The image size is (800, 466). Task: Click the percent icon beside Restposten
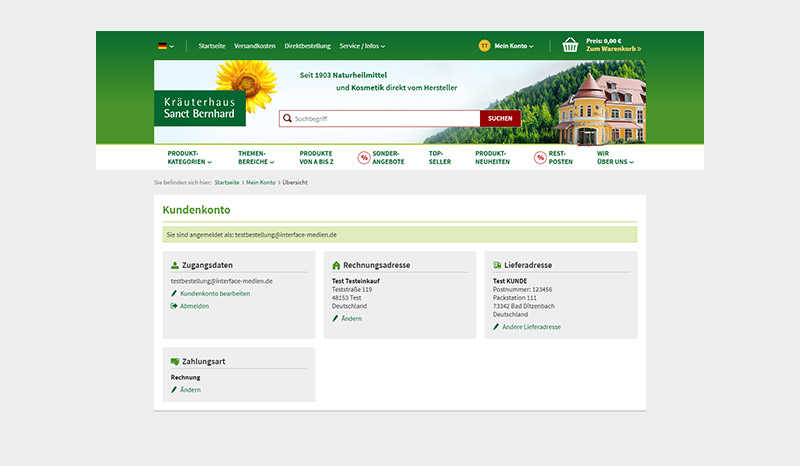540,157
